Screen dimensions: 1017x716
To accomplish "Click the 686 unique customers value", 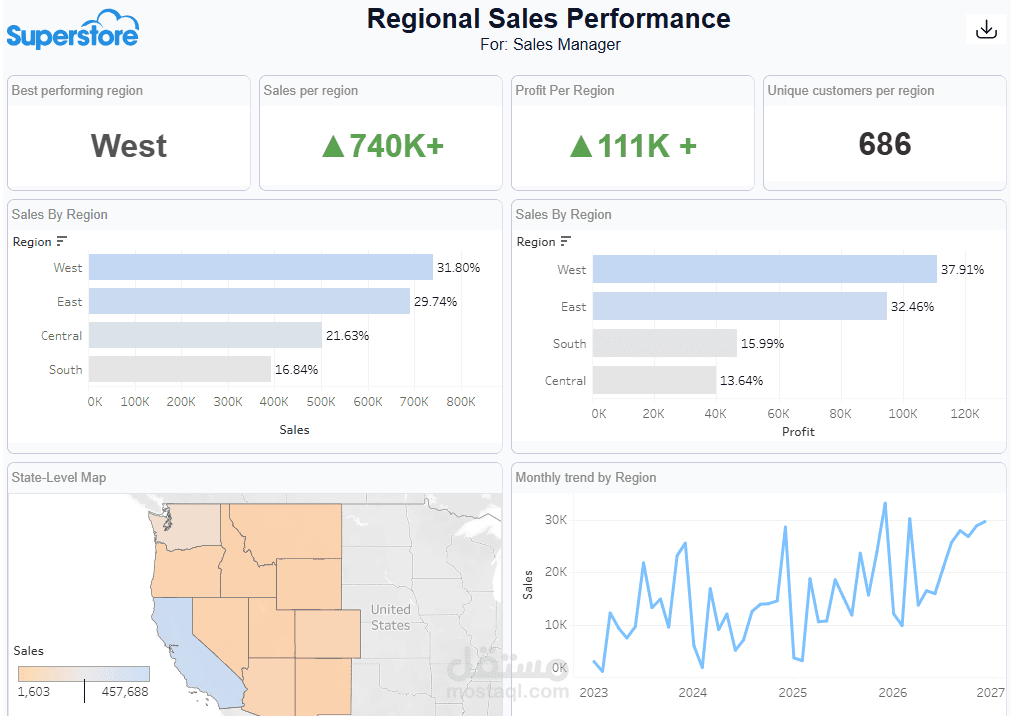I will 885,144.
